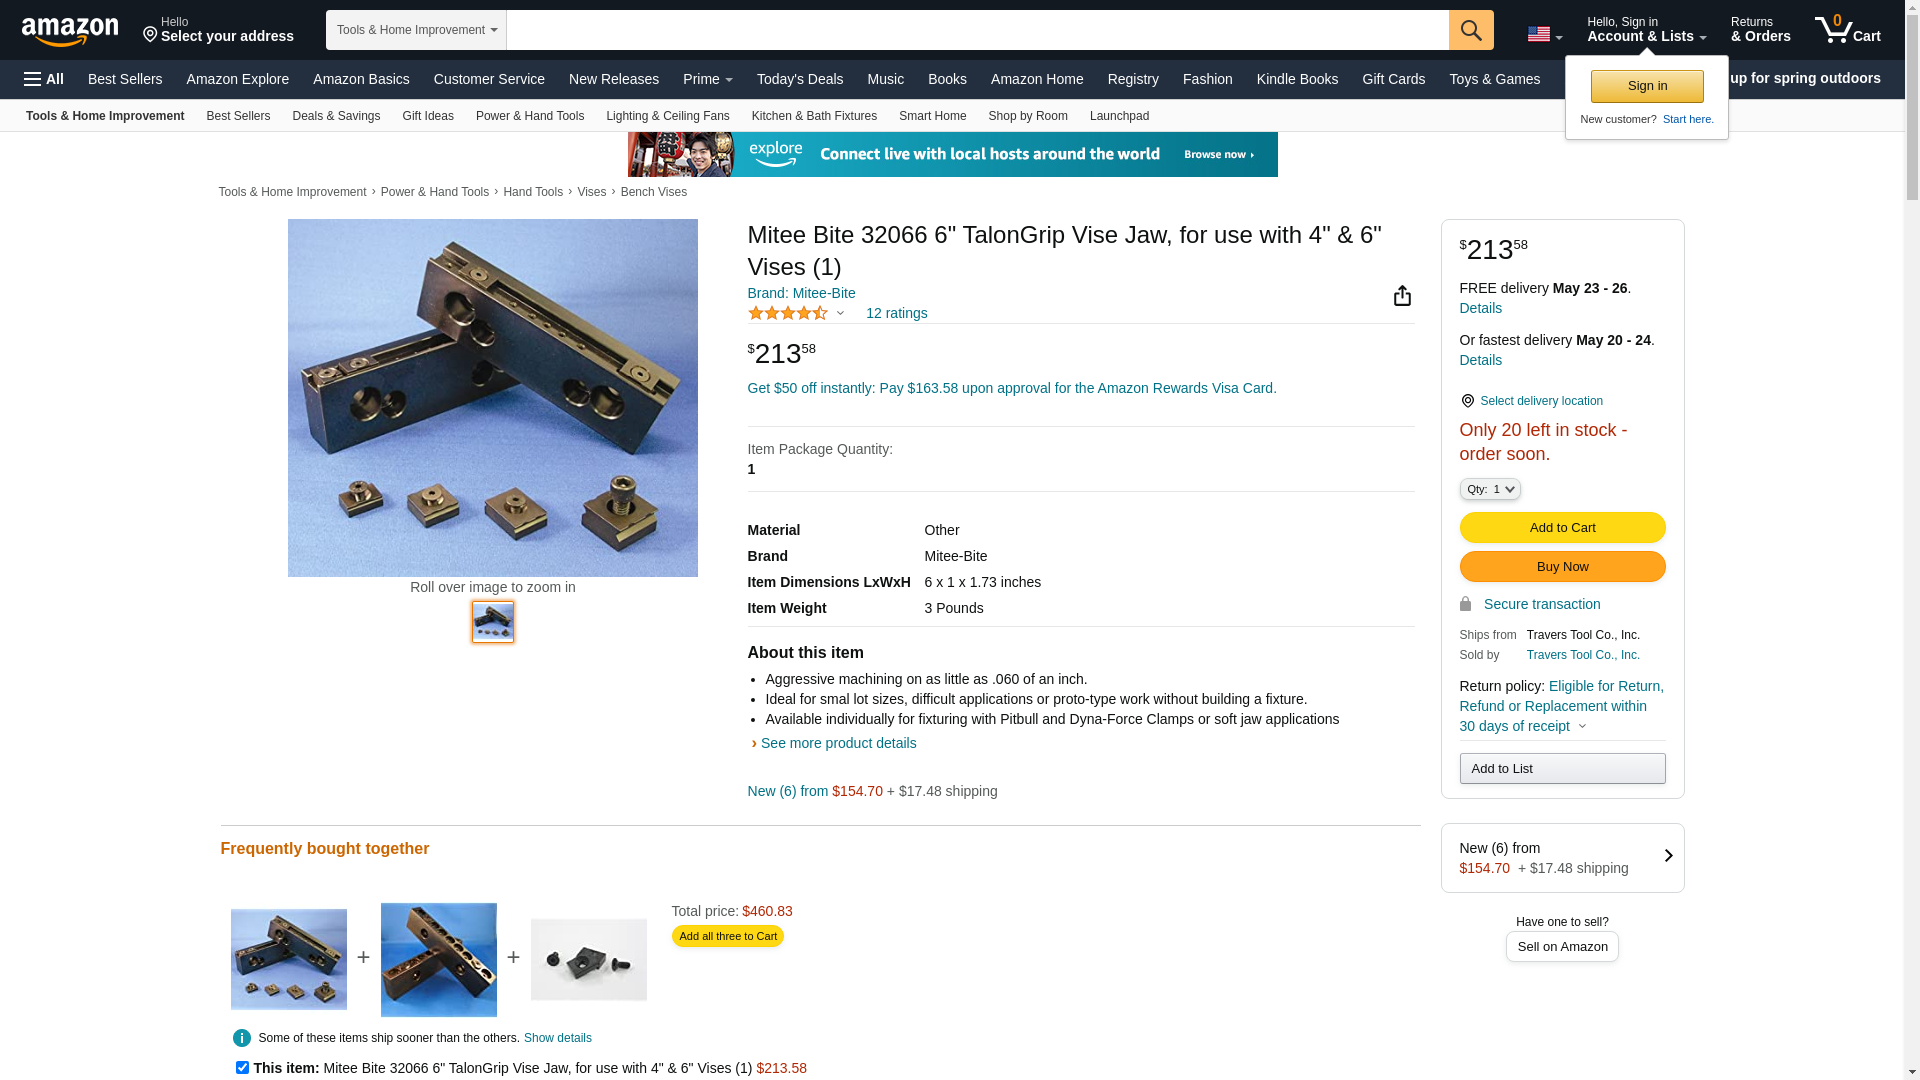Click the search input field
This screenshot has width=1920, height=1080.
pyautogui.click(x=977, y=30)
